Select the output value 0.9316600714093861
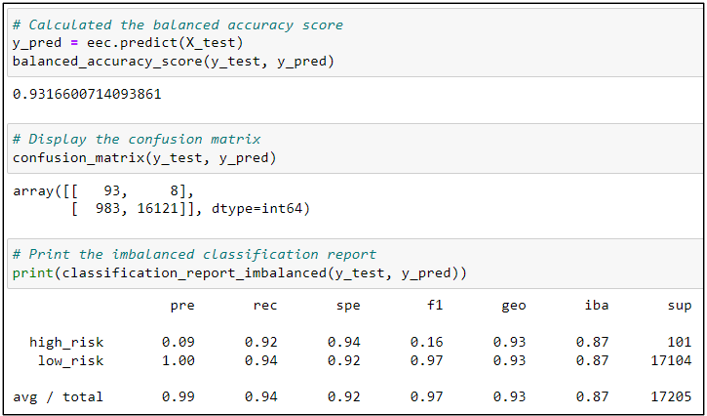Screen dimensions: 707x416 click(87, 95)
